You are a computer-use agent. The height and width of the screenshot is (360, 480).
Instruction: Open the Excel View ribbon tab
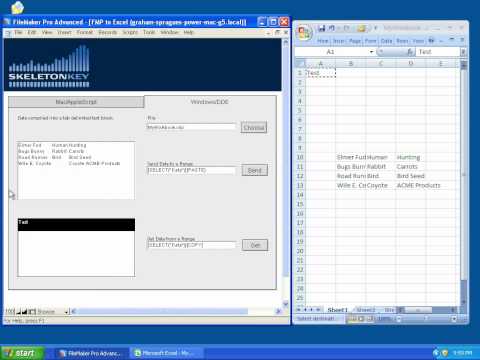[x=418, y=41]
